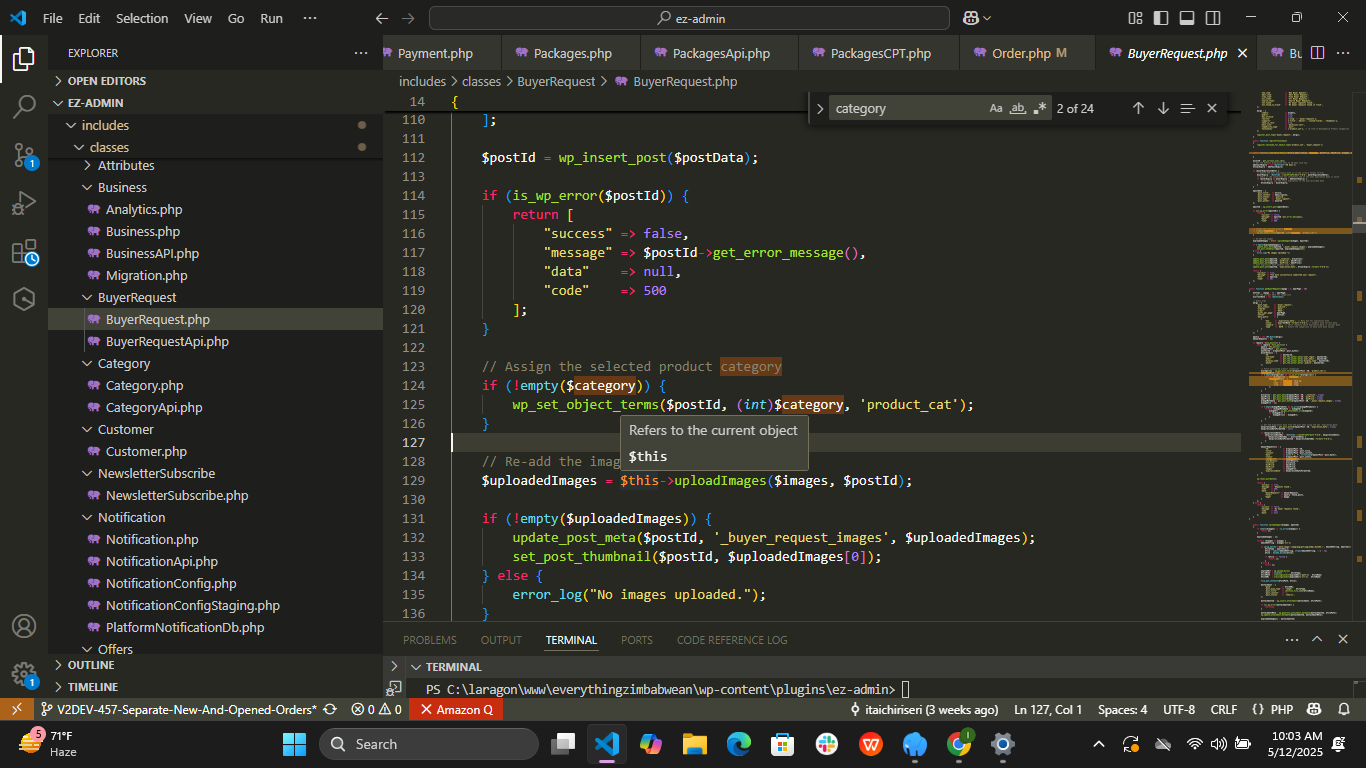Open the Search view in activity bar
Screen dimensions: 1366x768
click(24, 107)
